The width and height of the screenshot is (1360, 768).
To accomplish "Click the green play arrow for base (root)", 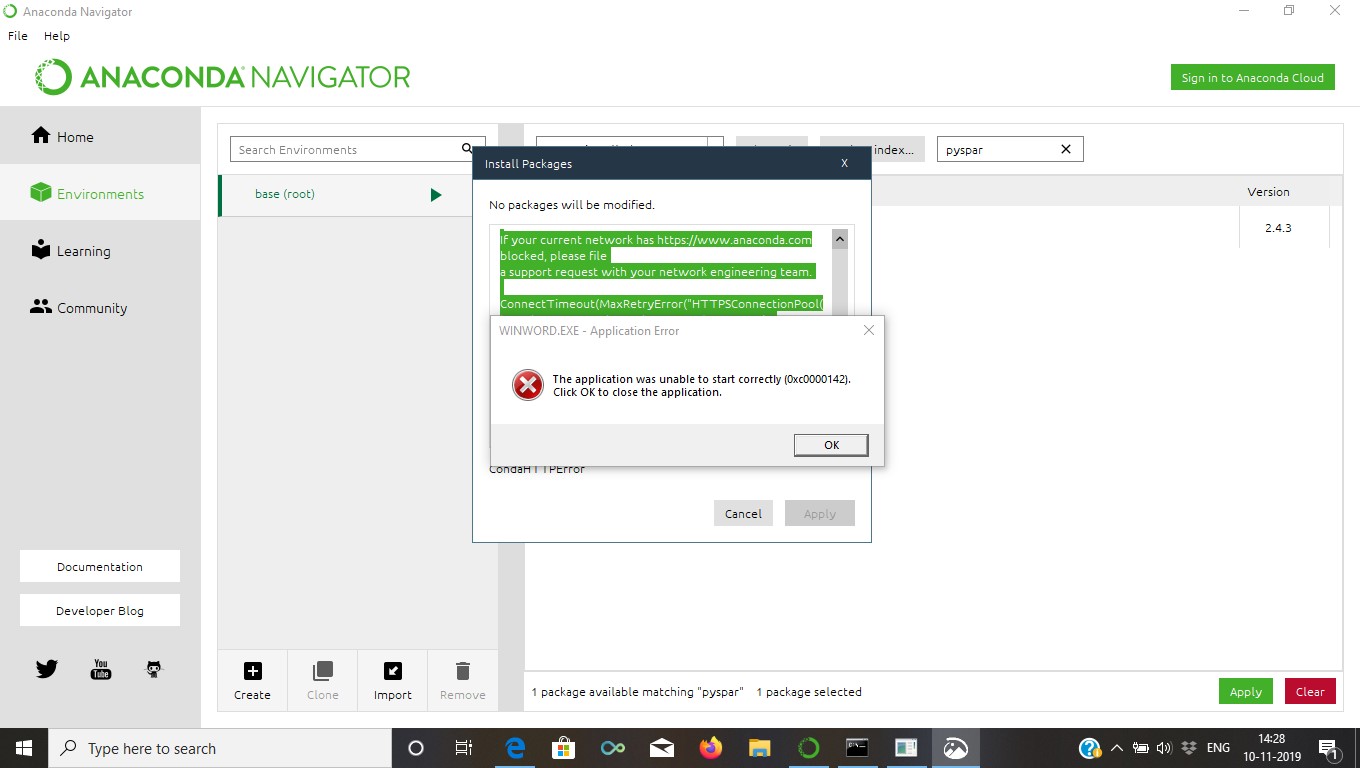I will coord(435,194).
